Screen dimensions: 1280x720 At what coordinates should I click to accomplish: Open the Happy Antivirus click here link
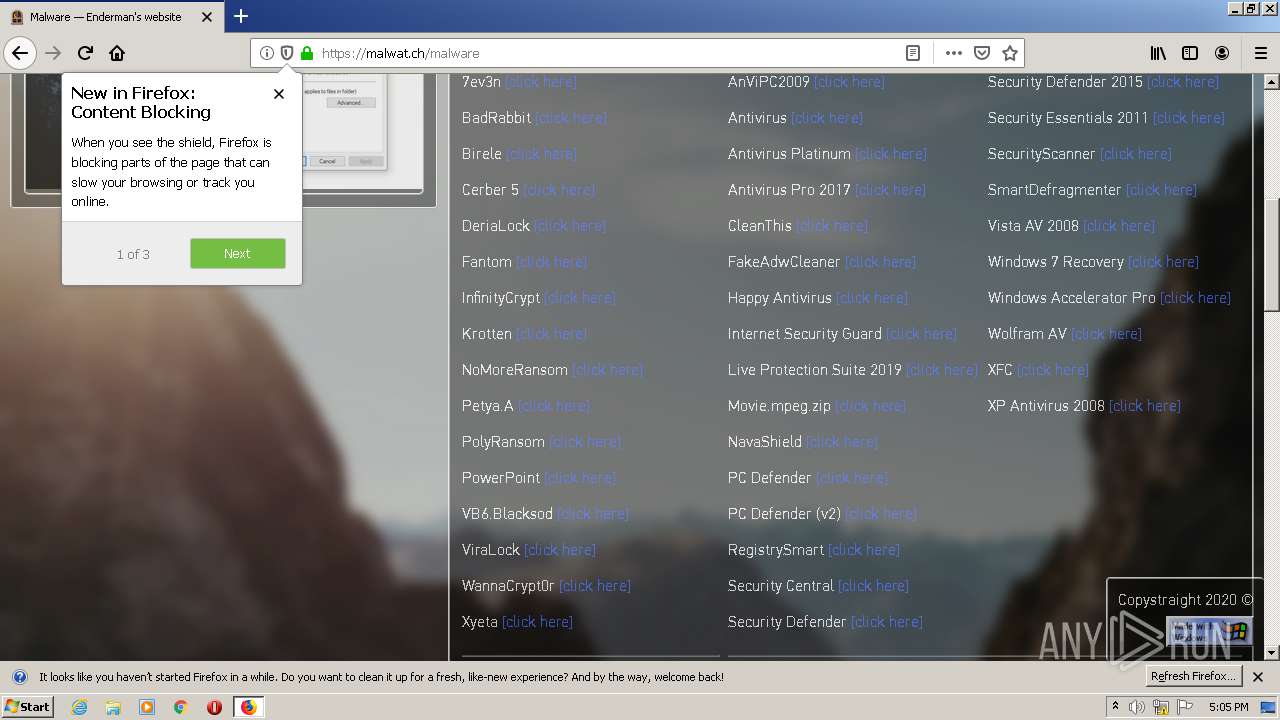tap(872, 298)
